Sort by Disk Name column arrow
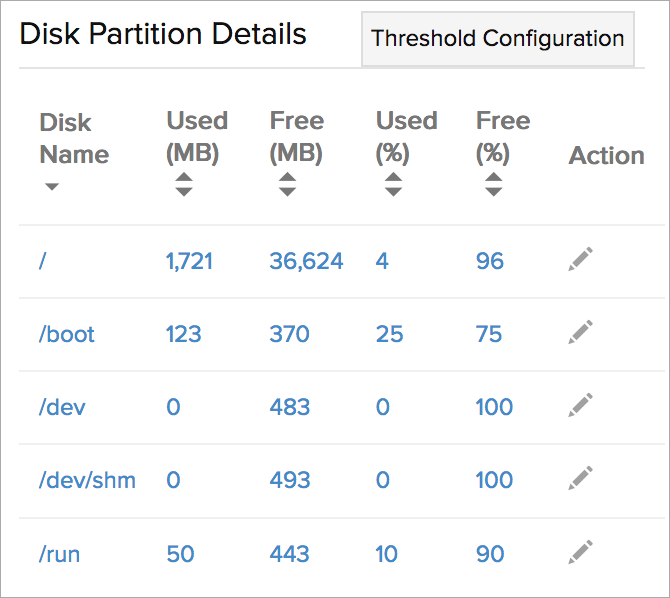This screenshot has width=670, height=598. point(52,187)
